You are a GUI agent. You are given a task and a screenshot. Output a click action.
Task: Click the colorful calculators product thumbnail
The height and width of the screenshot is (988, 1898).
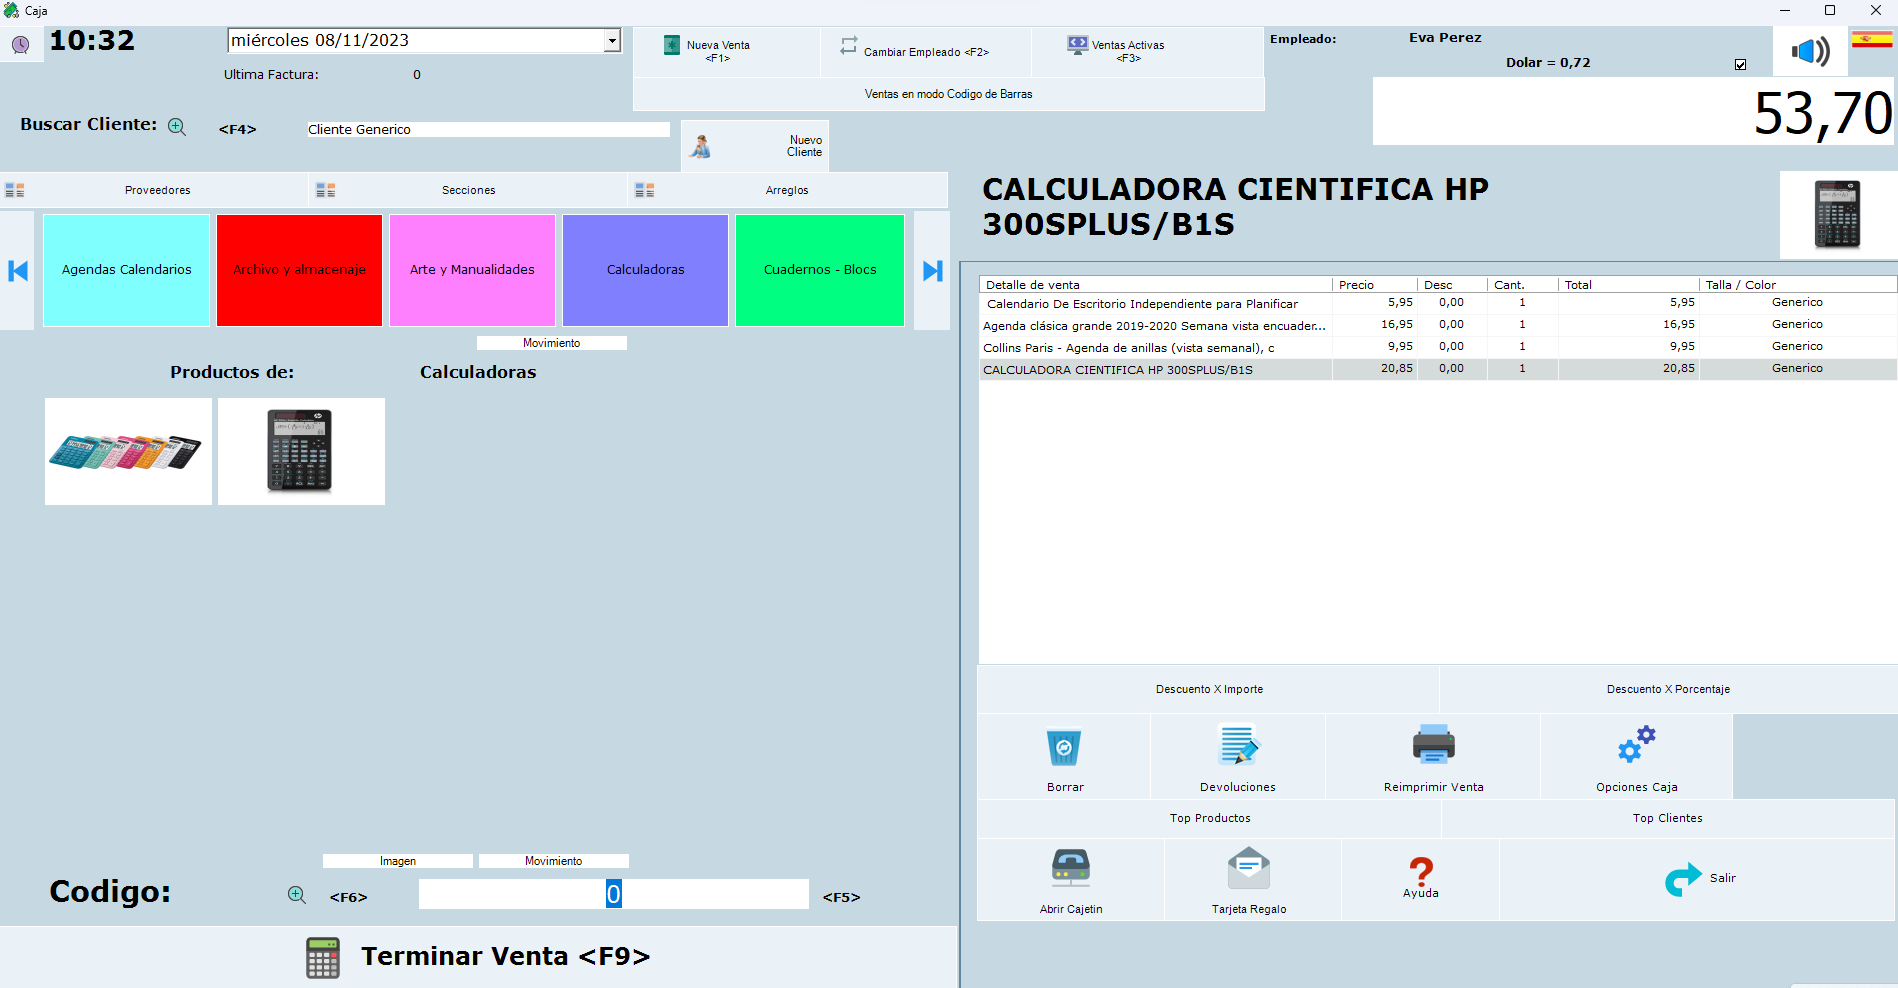point(128,452)
